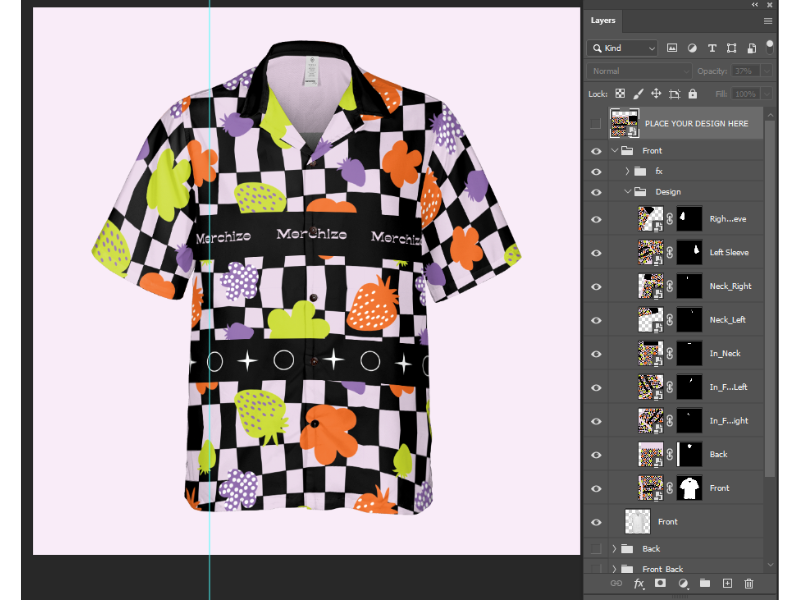Delete layer with trash icon
The image size is (800, 600).
coord(749,583)
